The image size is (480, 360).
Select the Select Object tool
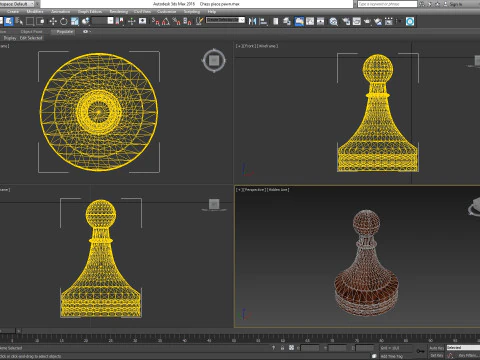9,21
